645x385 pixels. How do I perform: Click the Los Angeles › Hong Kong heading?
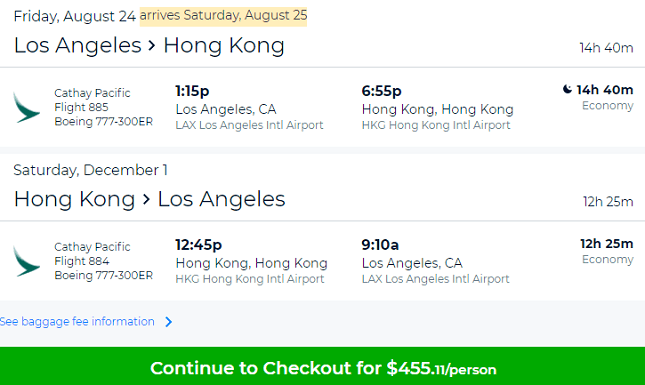click(149, 45)
